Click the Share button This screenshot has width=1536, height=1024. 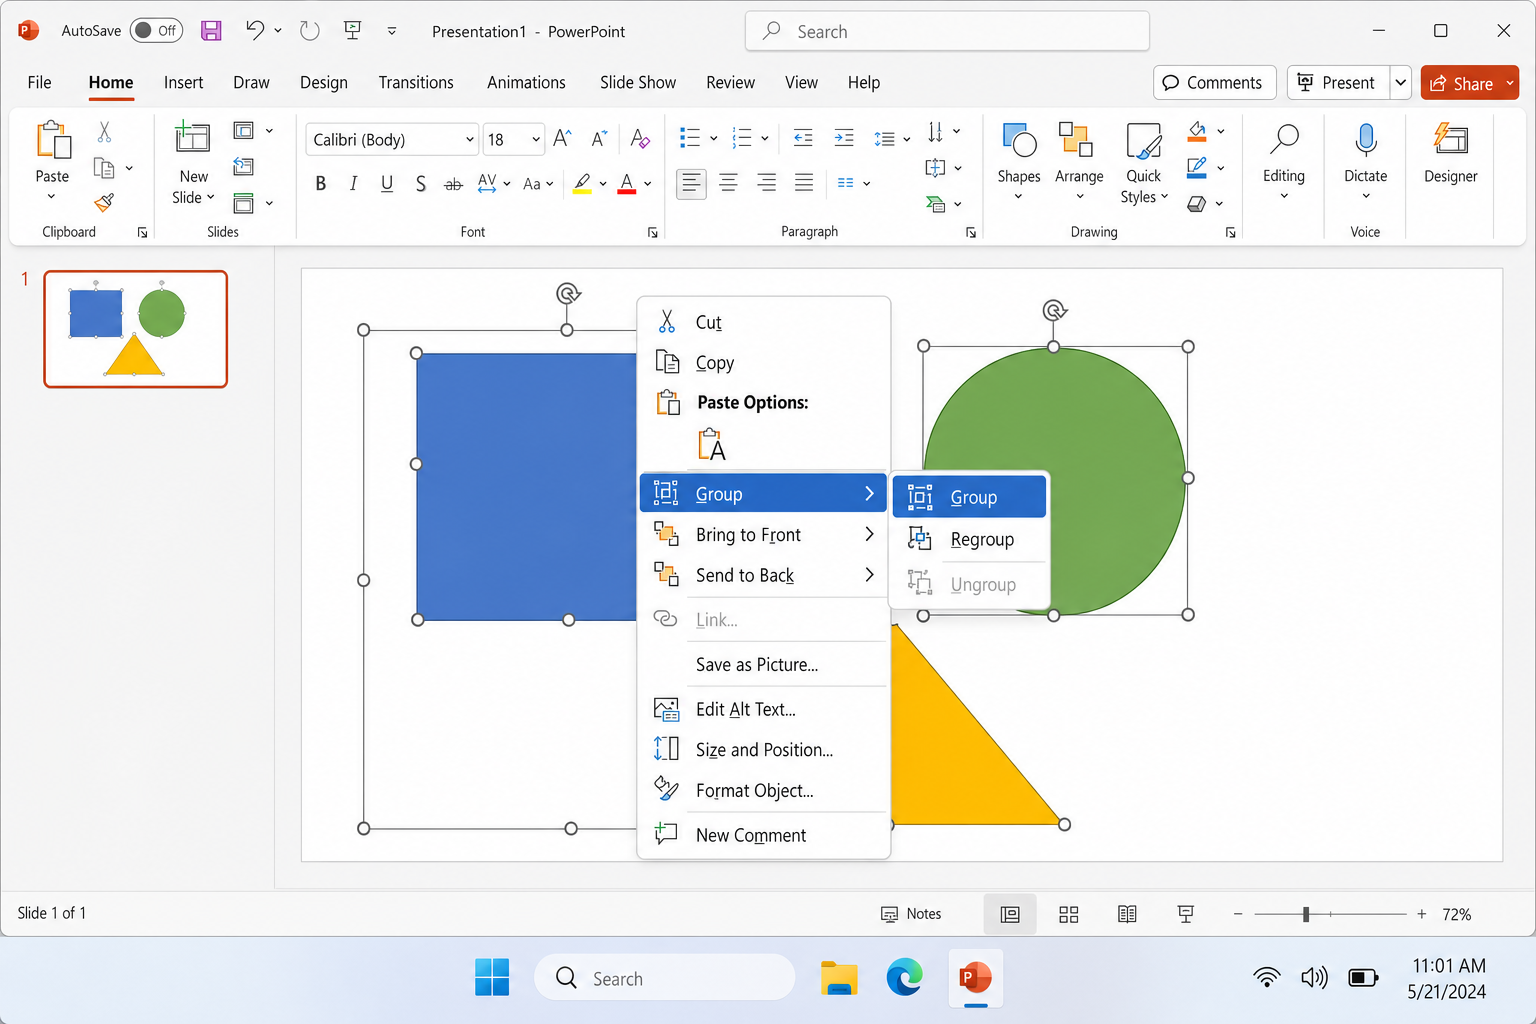[x=1462, y=83]
